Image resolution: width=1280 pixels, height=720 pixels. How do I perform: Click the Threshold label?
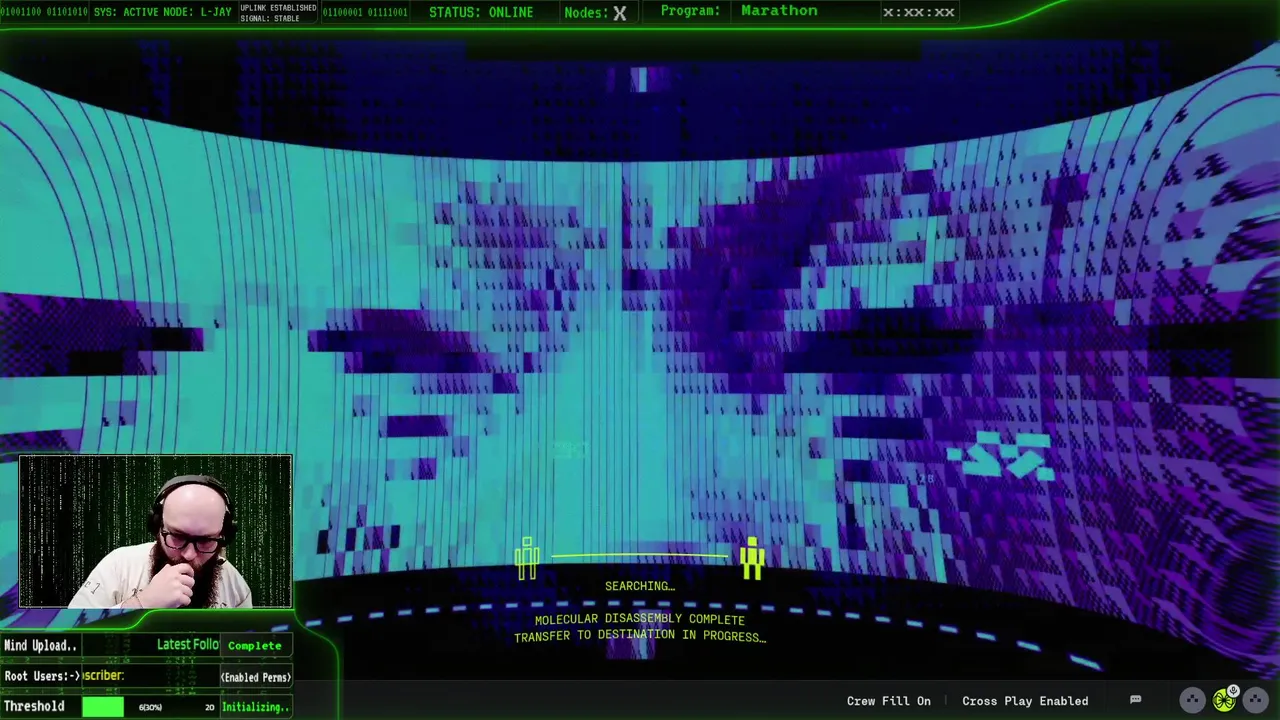34,706
